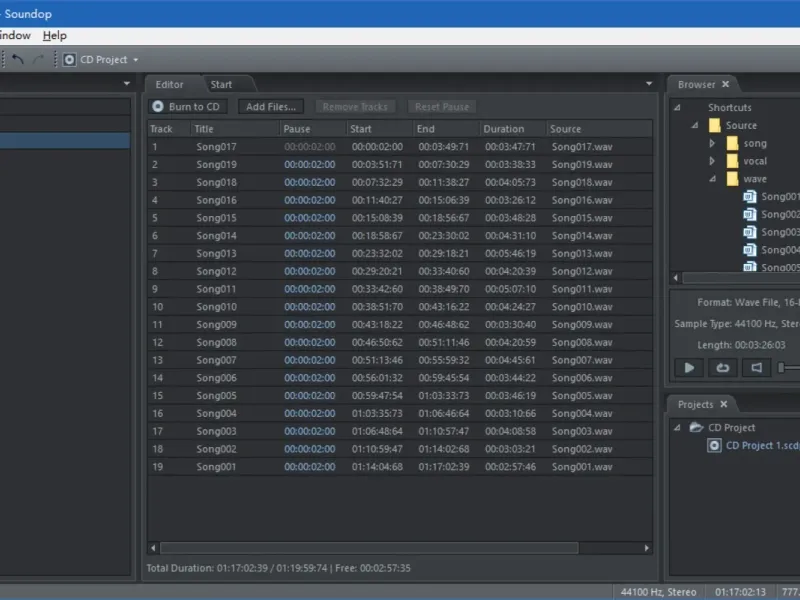
Task: Click Song016.wav in the Source column
Action: click(x=582, y=200)
